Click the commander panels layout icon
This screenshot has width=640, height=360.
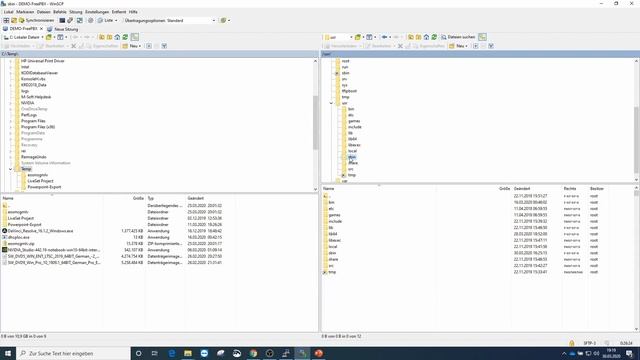[x=6, y=20]
